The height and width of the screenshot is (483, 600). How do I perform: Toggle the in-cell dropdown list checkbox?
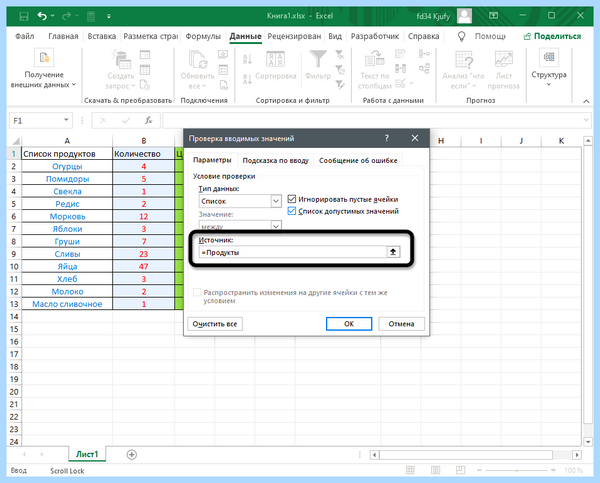click(292, 211)
